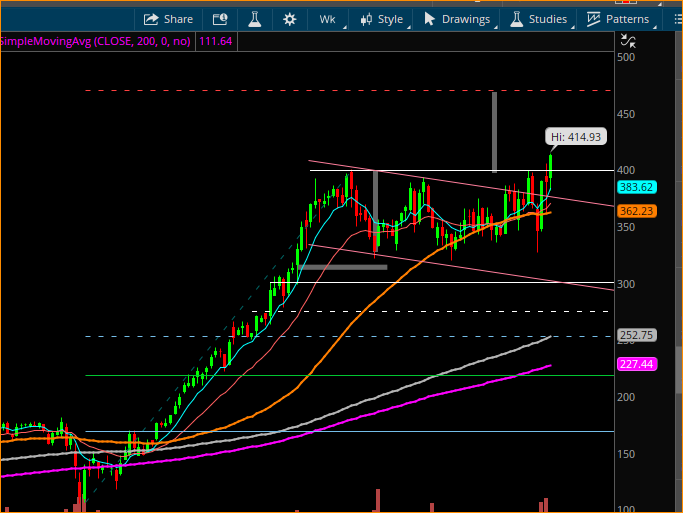This screenshot has width=683, height=513.
Task: Open the Patterns menu
Action: 618,19
